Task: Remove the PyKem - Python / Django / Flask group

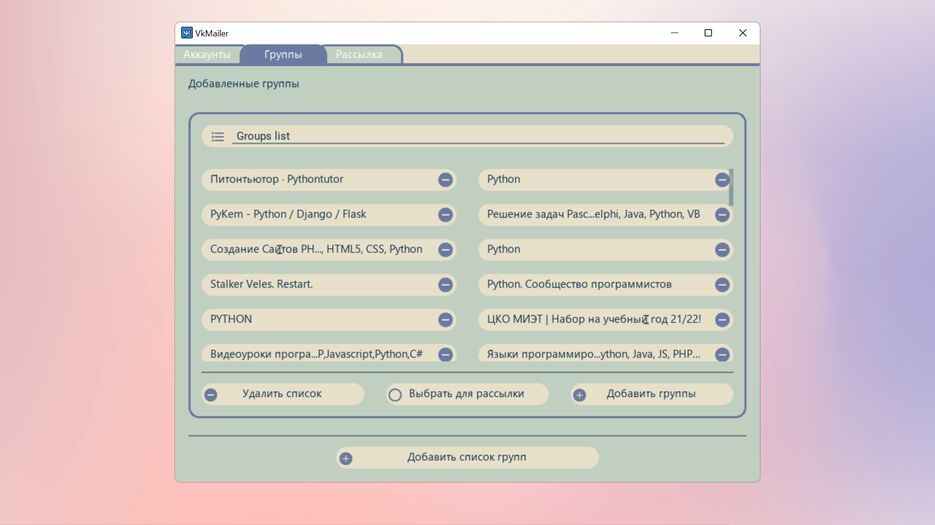Action: 445,215
